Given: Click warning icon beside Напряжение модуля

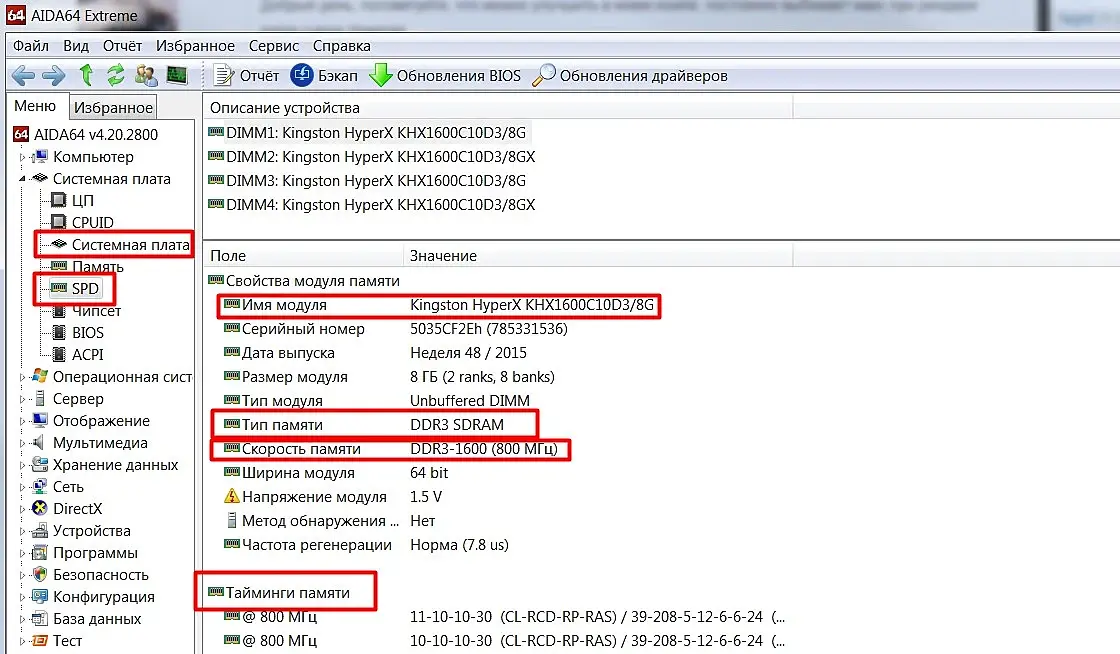Looking at the screenshot, I should (x=231, y=496).
